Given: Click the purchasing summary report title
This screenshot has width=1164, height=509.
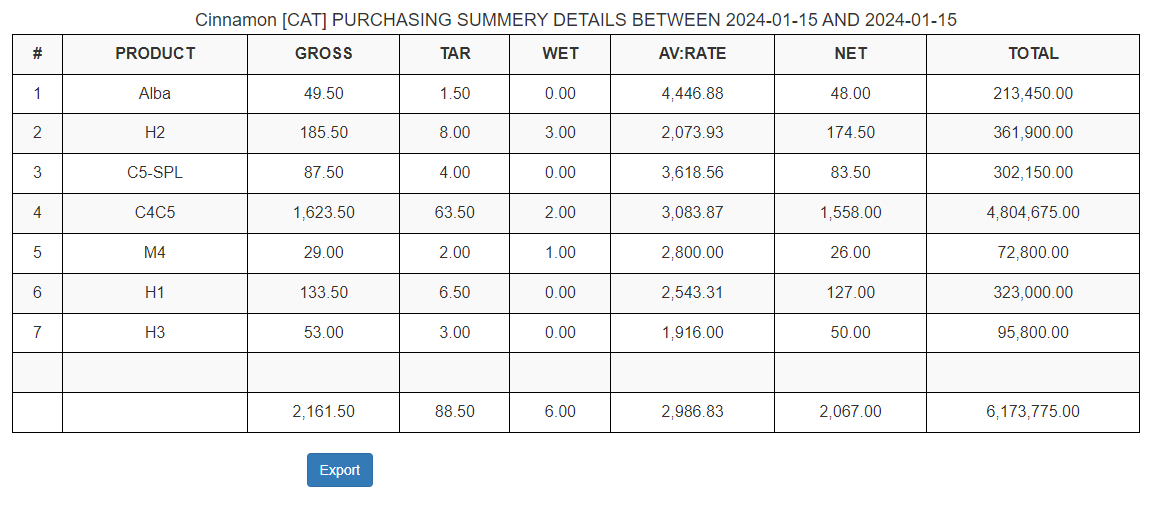Looking at the screenshot, I should click(576, 20).
